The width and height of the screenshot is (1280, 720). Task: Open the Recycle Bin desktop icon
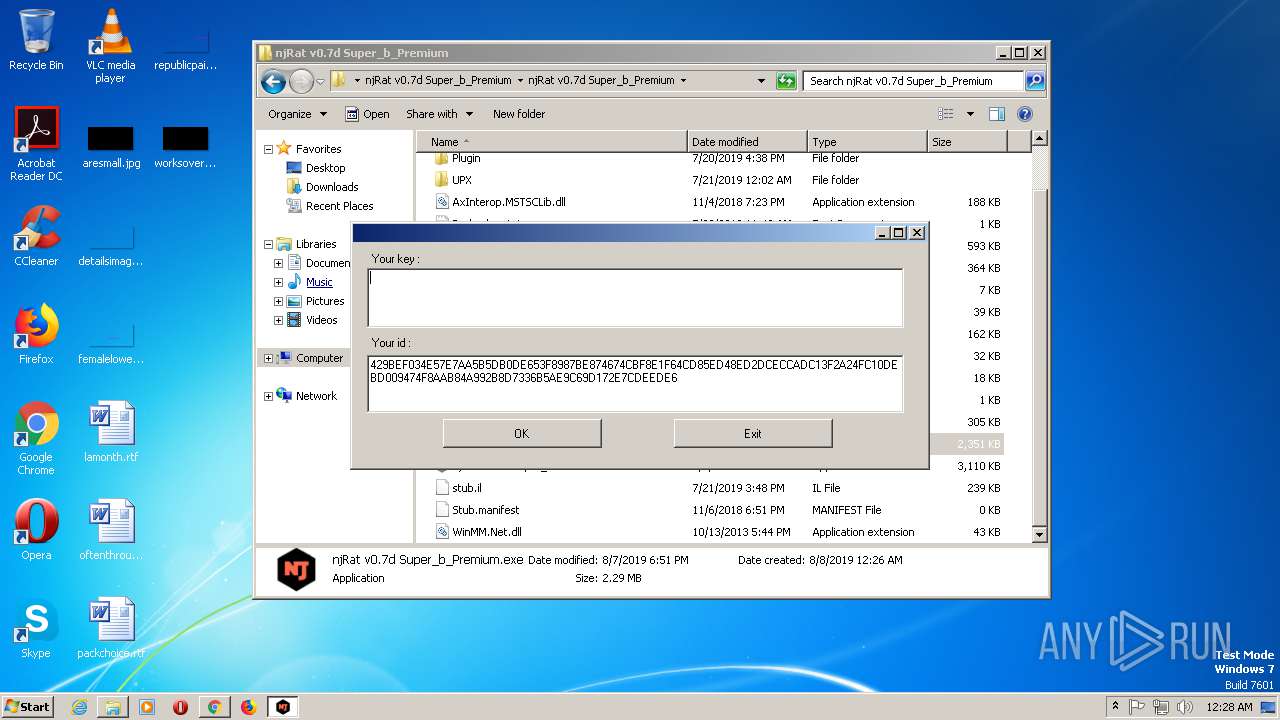(x=36, y=40)
